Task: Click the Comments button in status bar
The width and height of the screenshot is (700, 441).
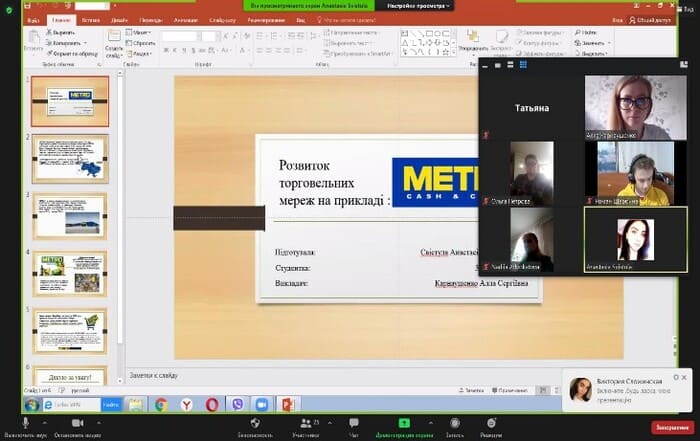Action: (509, 390)
